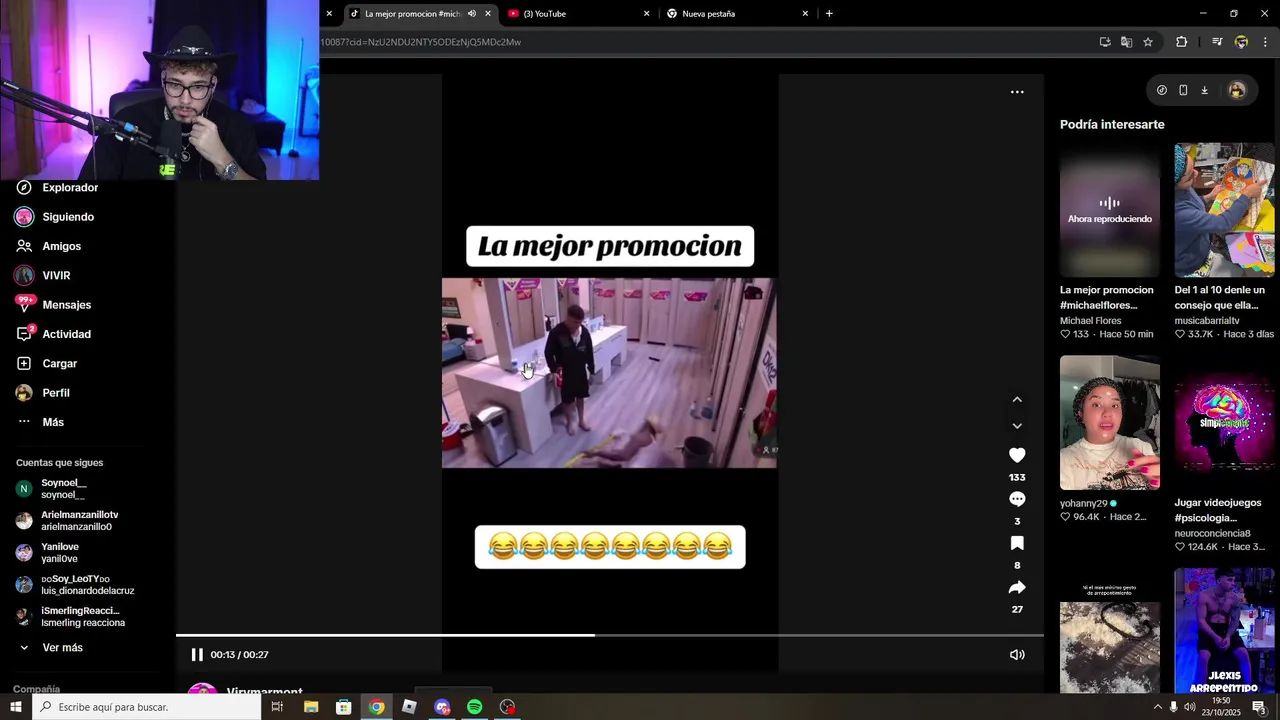Image resolution: width=1280 pixels, height=720 pixels.
Task: Open Spotify from the taskbar
Action: click(475, 707)
